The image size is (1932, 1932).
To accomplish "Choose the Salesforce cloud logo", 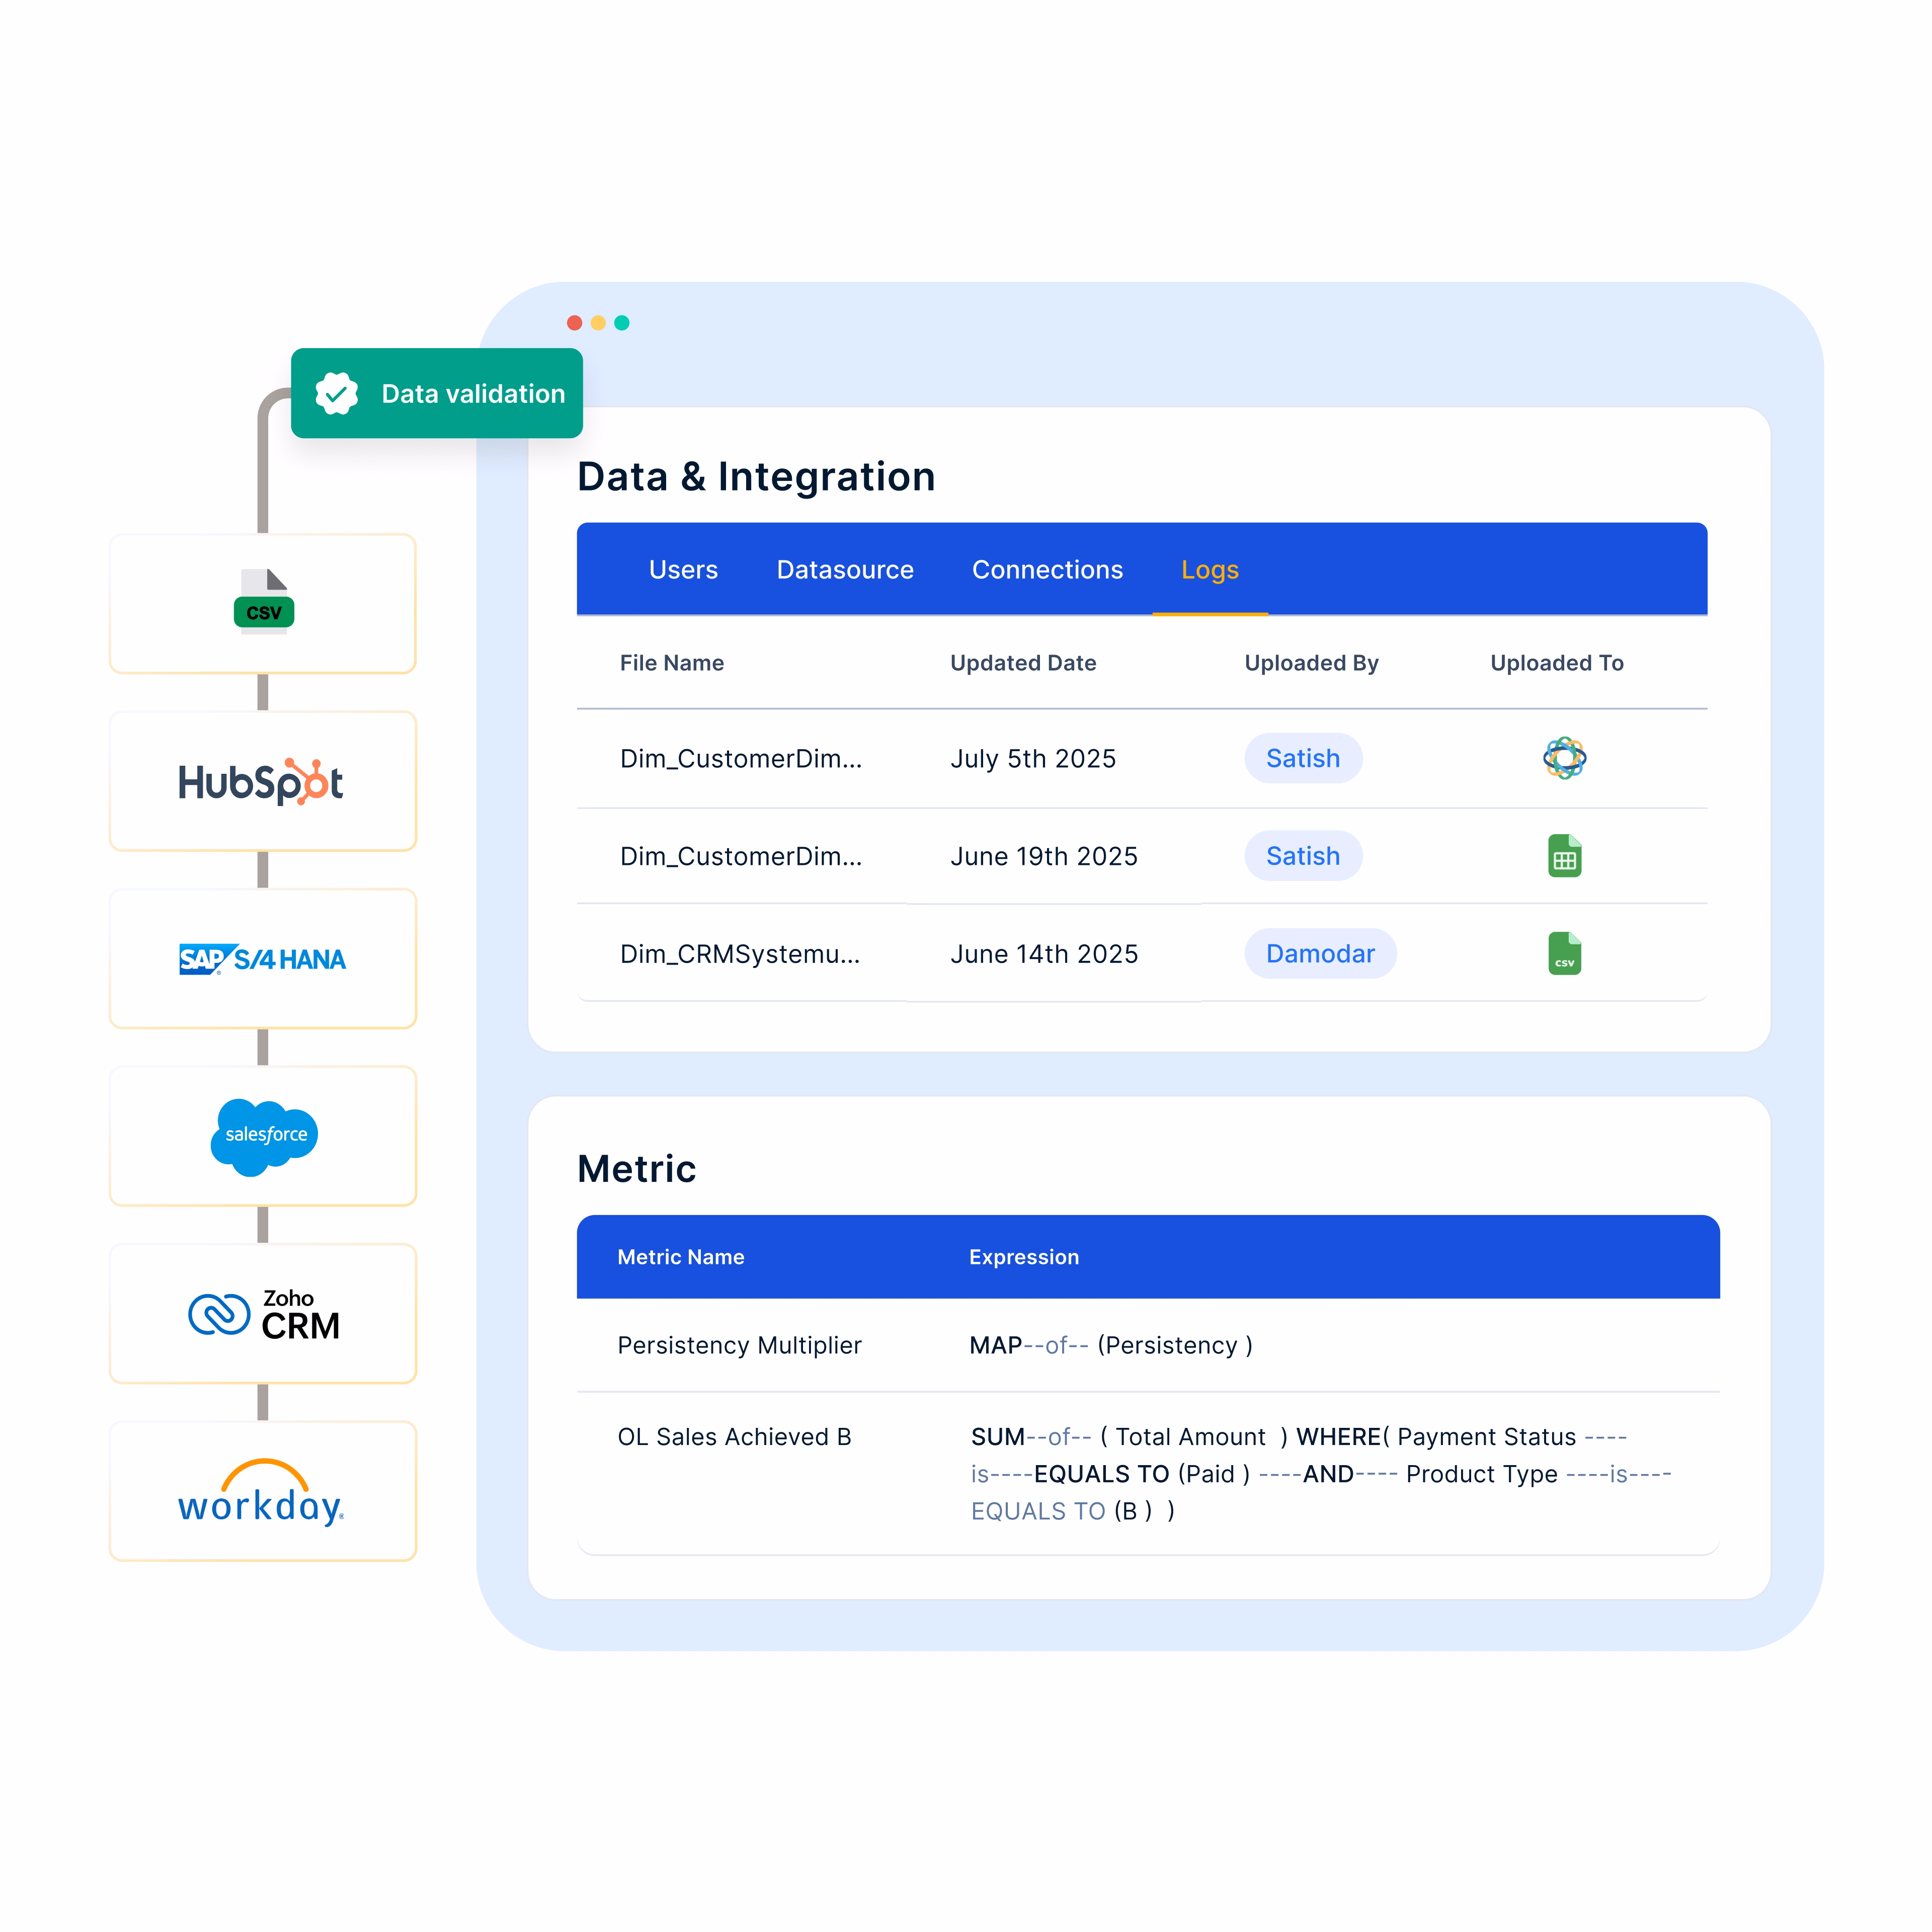I will (x=264, y=1137).
